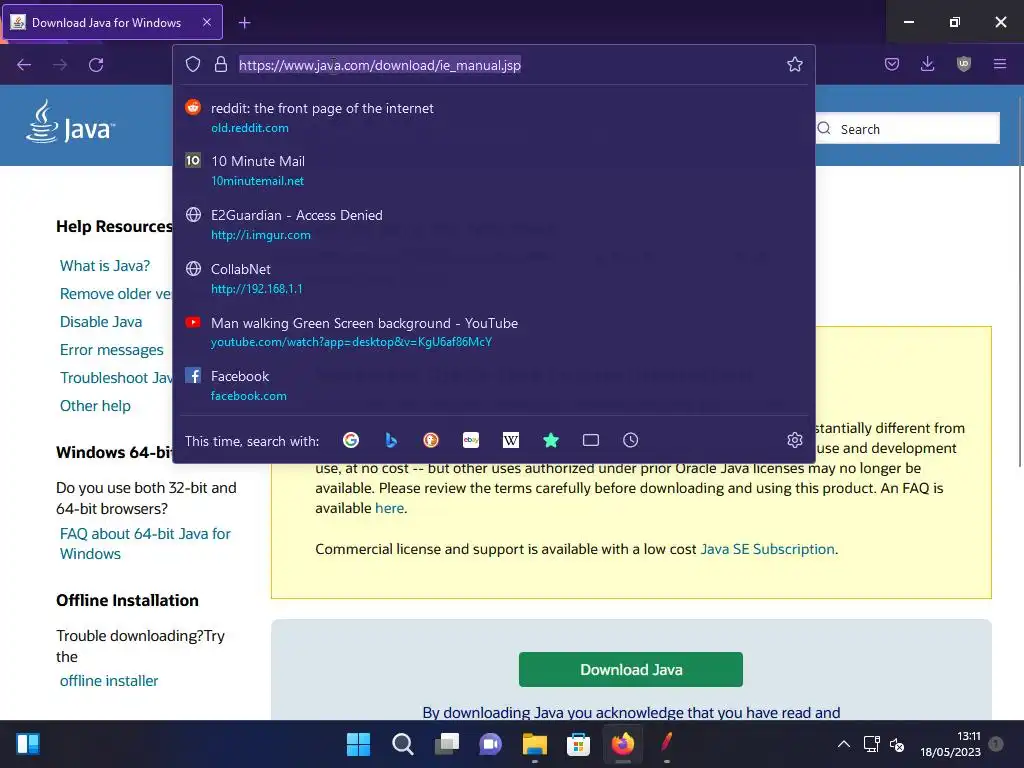This screenshot has height=768, width=1024.
Task: Open the clock showing 13:11
Action: pos(950,744)
